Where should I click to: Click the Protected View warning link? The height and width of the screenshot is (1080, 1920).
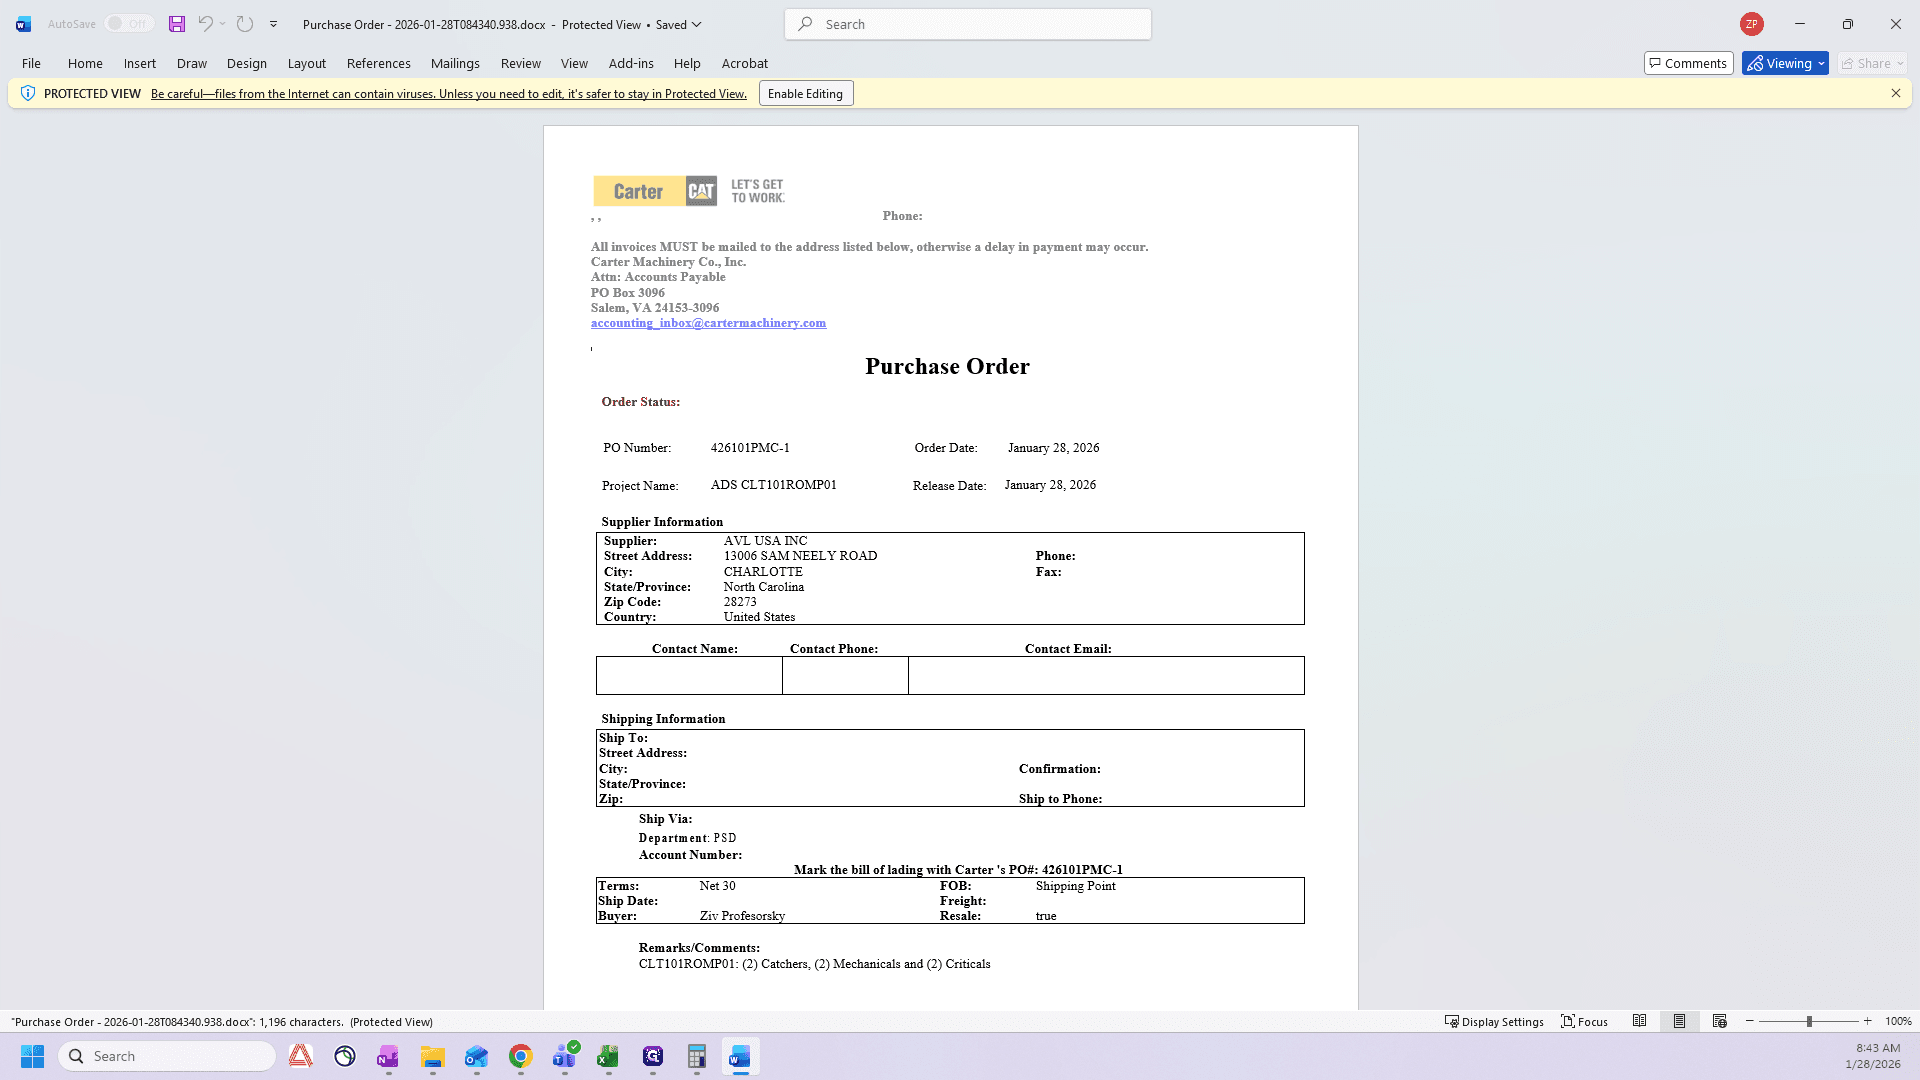pyautogui.click(x=449, y=94)
